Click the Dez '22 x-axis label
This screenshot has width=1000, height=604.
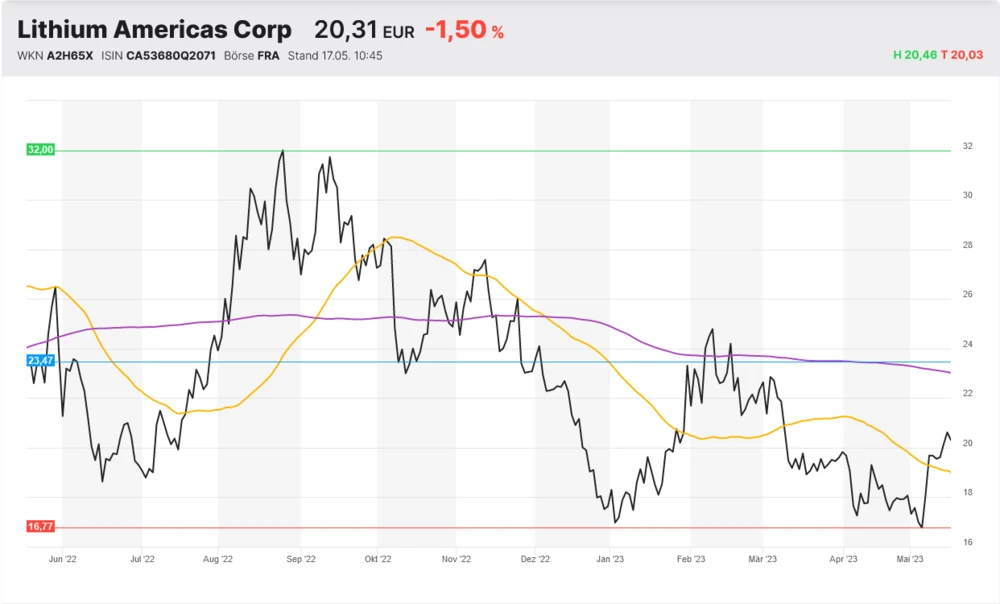536,560
